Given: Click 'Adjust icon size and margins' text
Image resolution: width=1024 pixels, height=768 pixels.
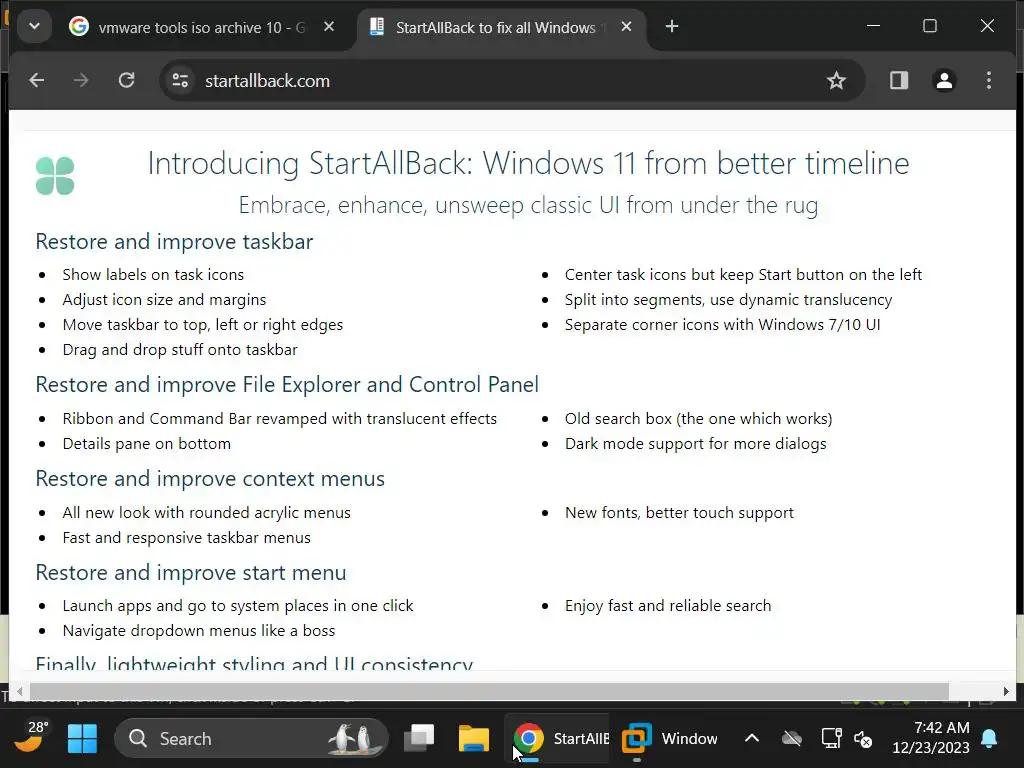Looking at the screenshot, I should [164, 299].
